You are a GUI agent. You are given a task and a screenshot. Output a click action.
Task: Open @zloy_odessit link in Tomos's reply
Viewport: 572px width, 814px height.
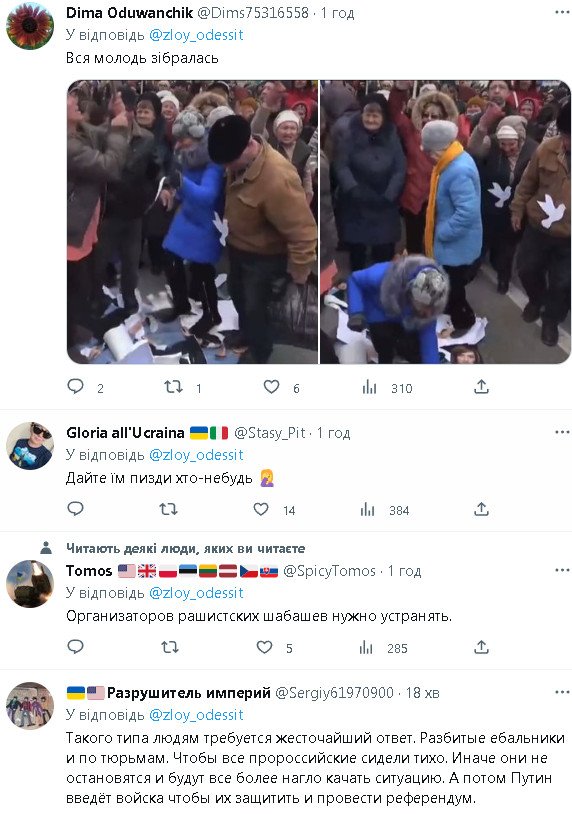pyautogui.click(x=196, y=593)
